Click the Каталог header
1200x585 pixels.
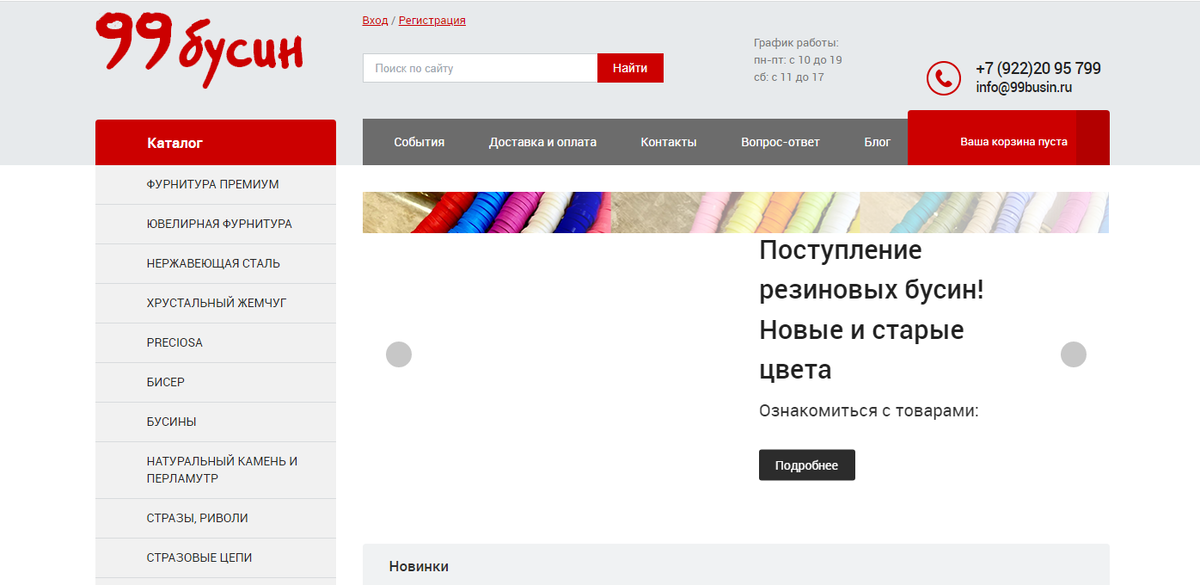click(x=215, y=143)
